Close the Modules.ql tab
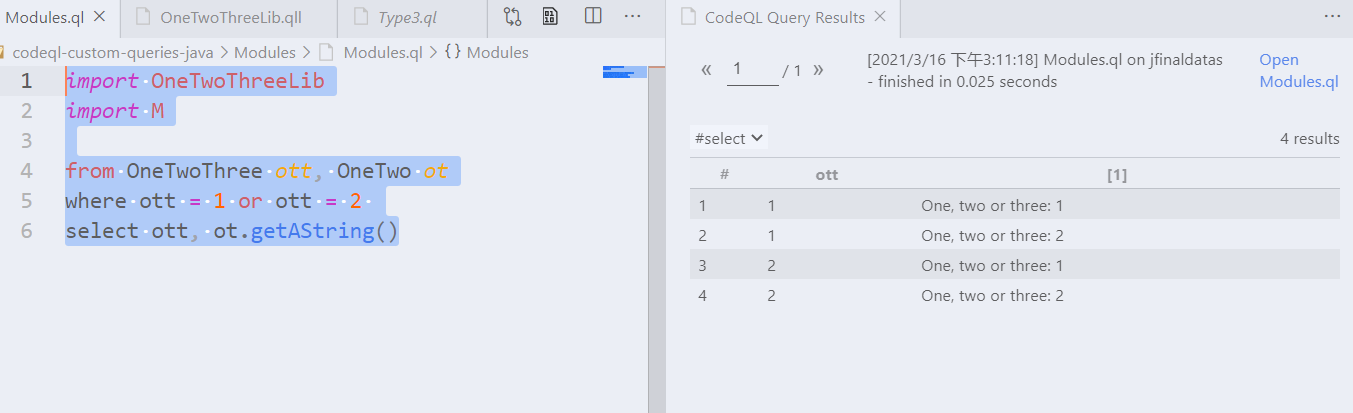Screen dimensions: 1353x413 pos(100,17)
